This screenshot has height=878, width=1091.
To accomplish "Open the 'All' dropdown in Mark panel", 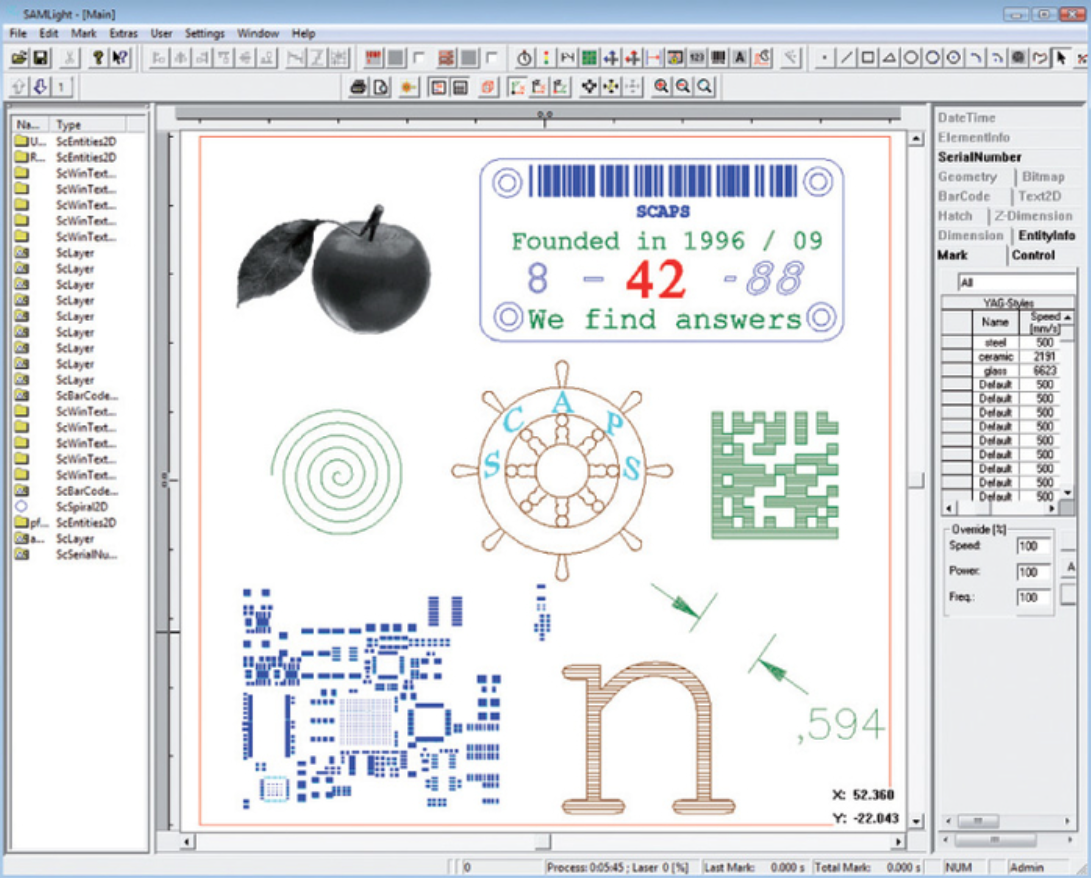I will coord(1016,282).
